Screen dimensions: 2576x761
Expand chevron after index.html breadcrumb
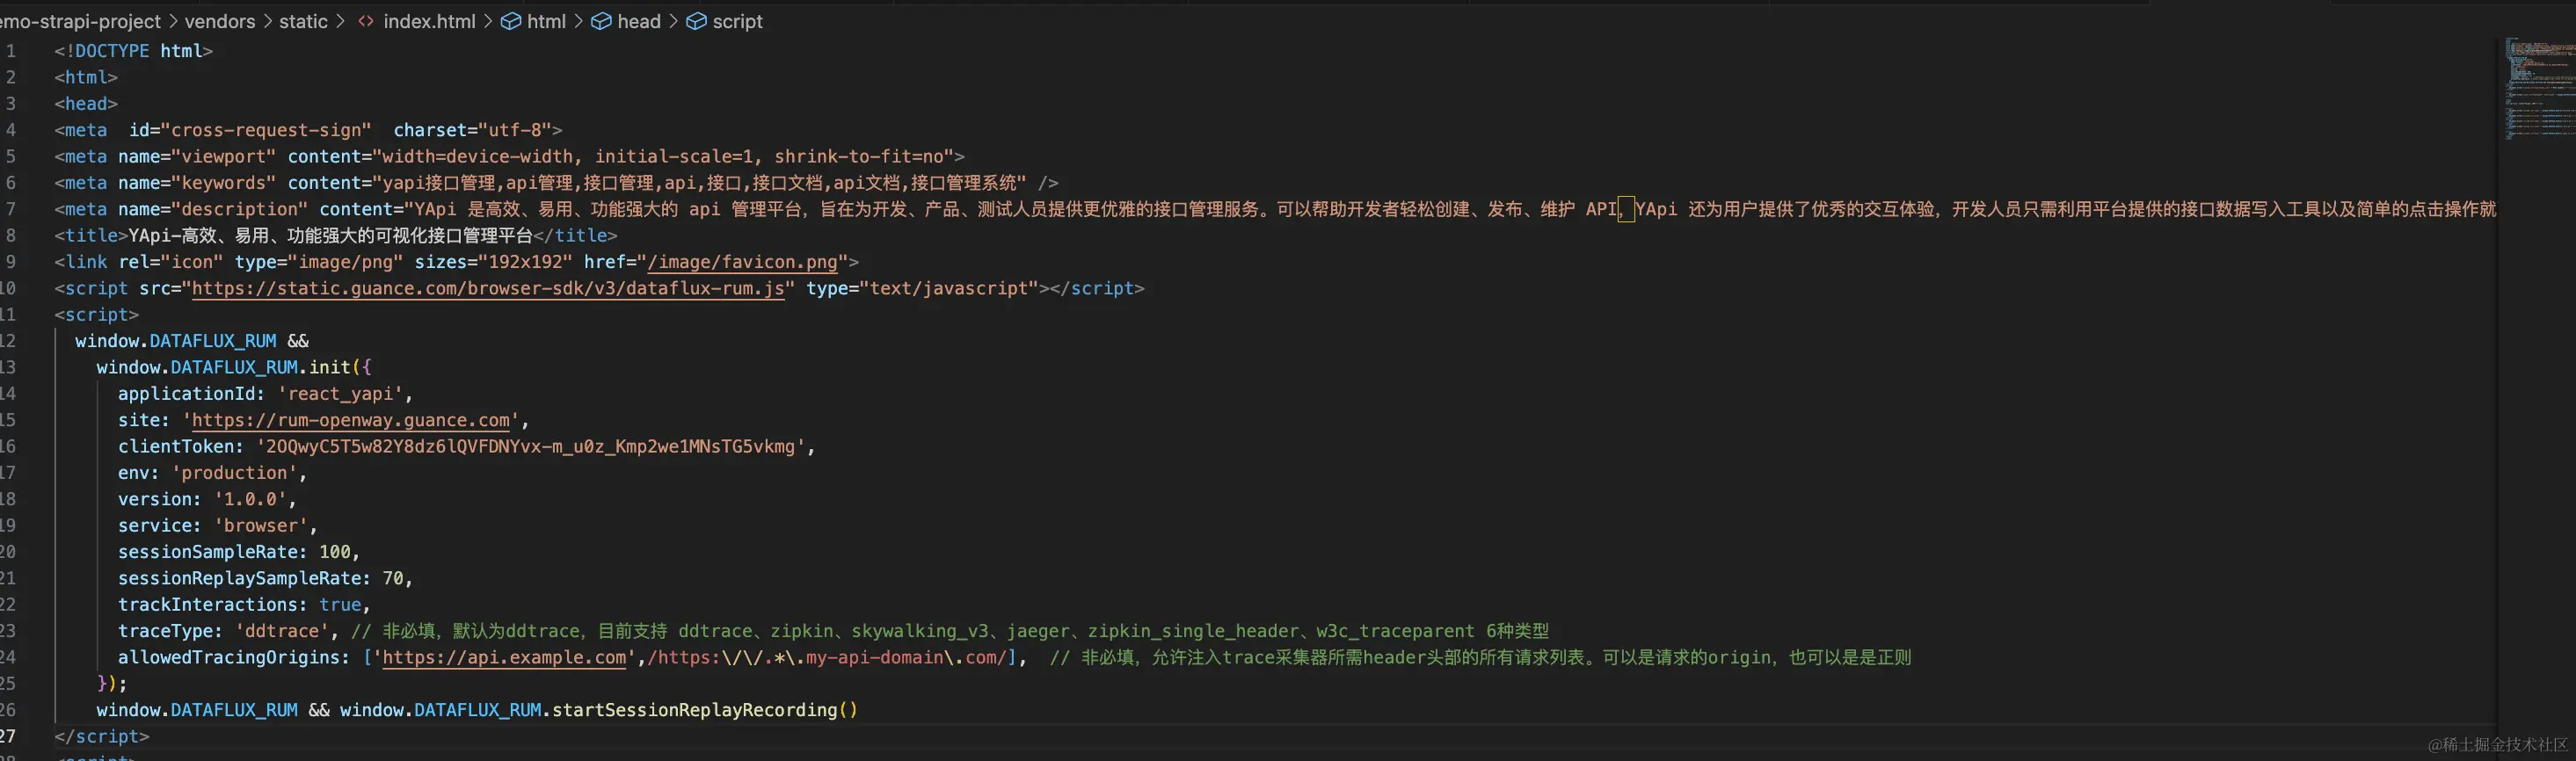tap(488, 21)
